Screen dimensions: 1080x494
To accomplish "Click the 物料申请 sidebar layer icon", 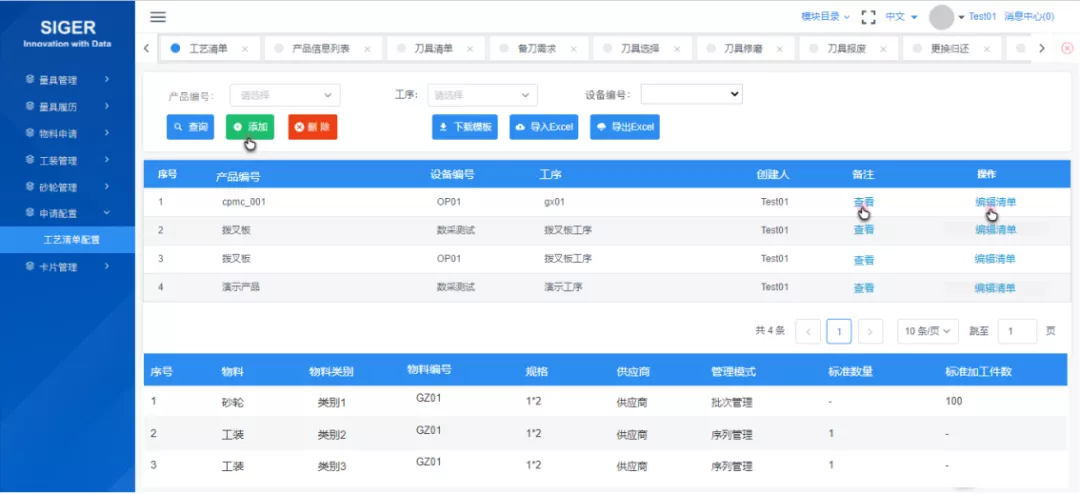I will click(x=30, y=132).
